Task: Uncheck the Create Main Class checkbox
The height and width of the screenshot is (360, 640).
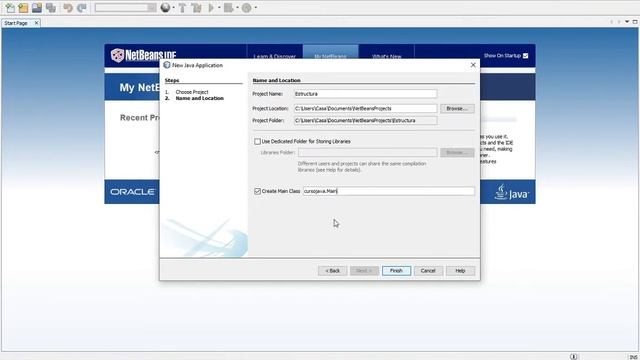Action: click(x=257, y=191)
